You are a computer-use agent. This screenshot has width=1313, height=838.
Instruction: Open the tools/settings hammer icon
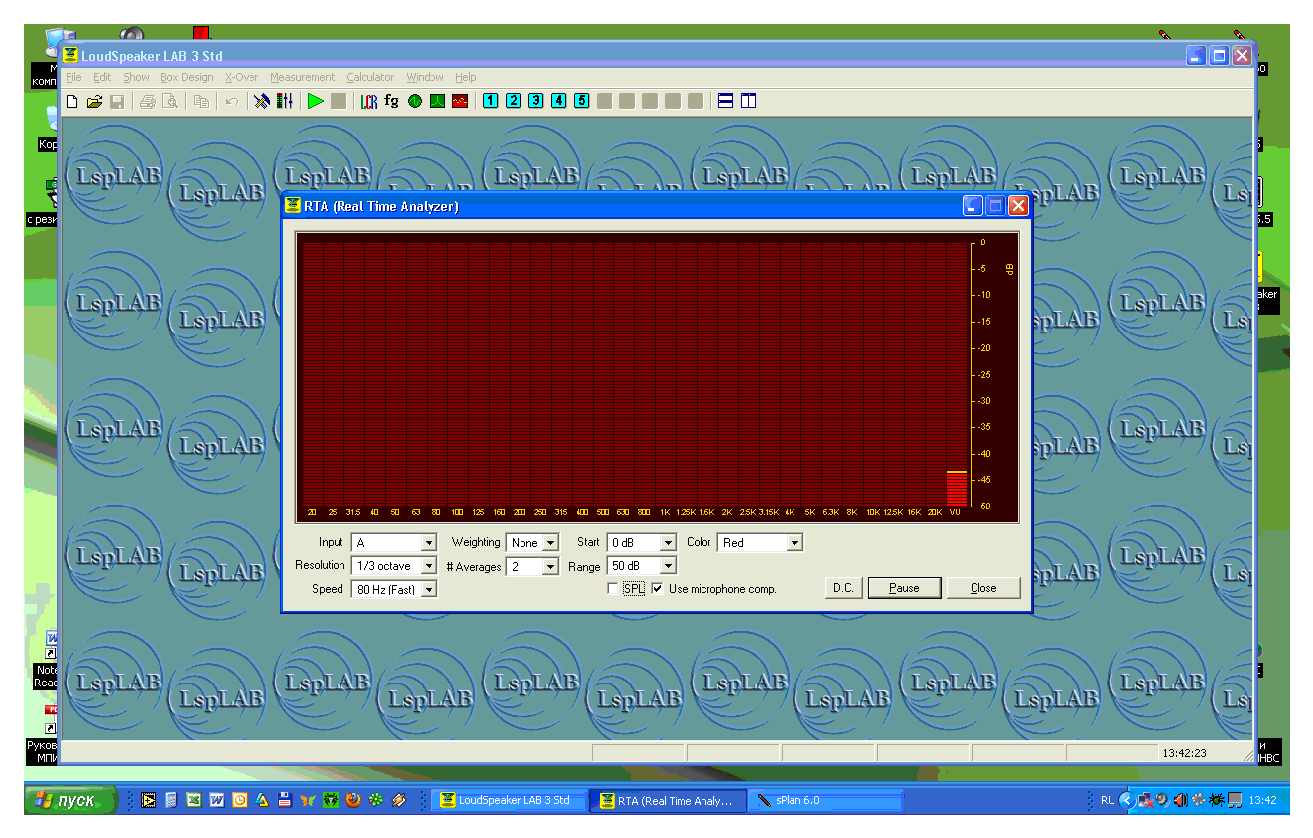click(262, 101)
